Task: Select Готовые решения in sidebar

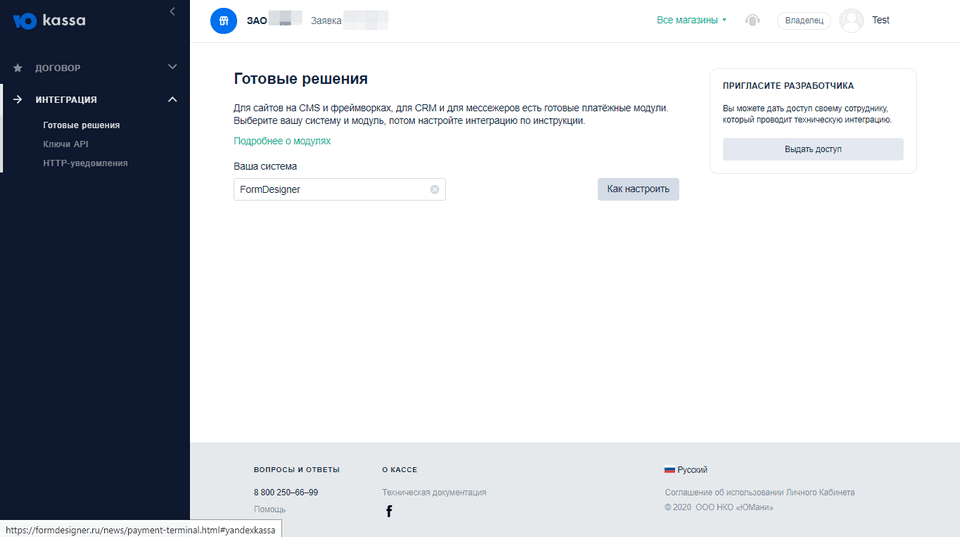Action: 81,125
